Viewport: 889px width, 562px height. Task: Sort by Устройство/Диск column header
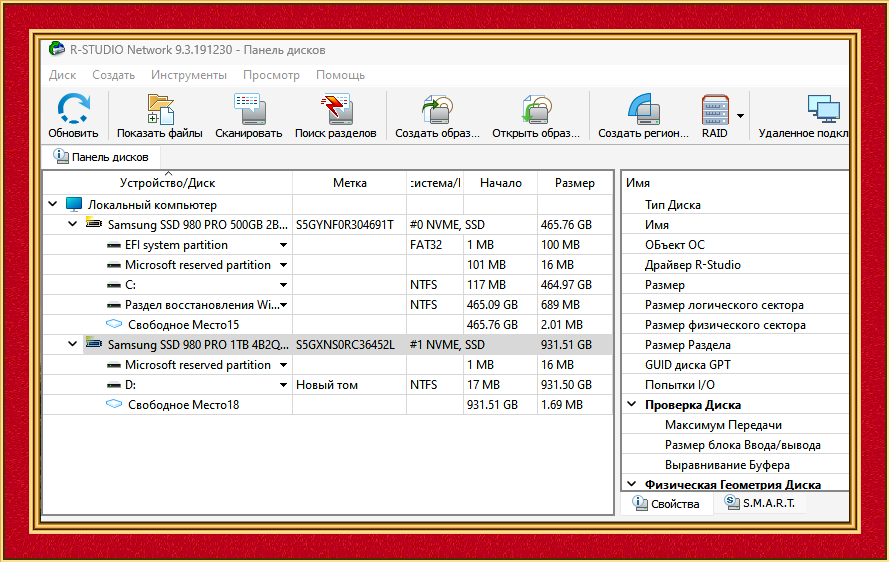tap(167, 183)
